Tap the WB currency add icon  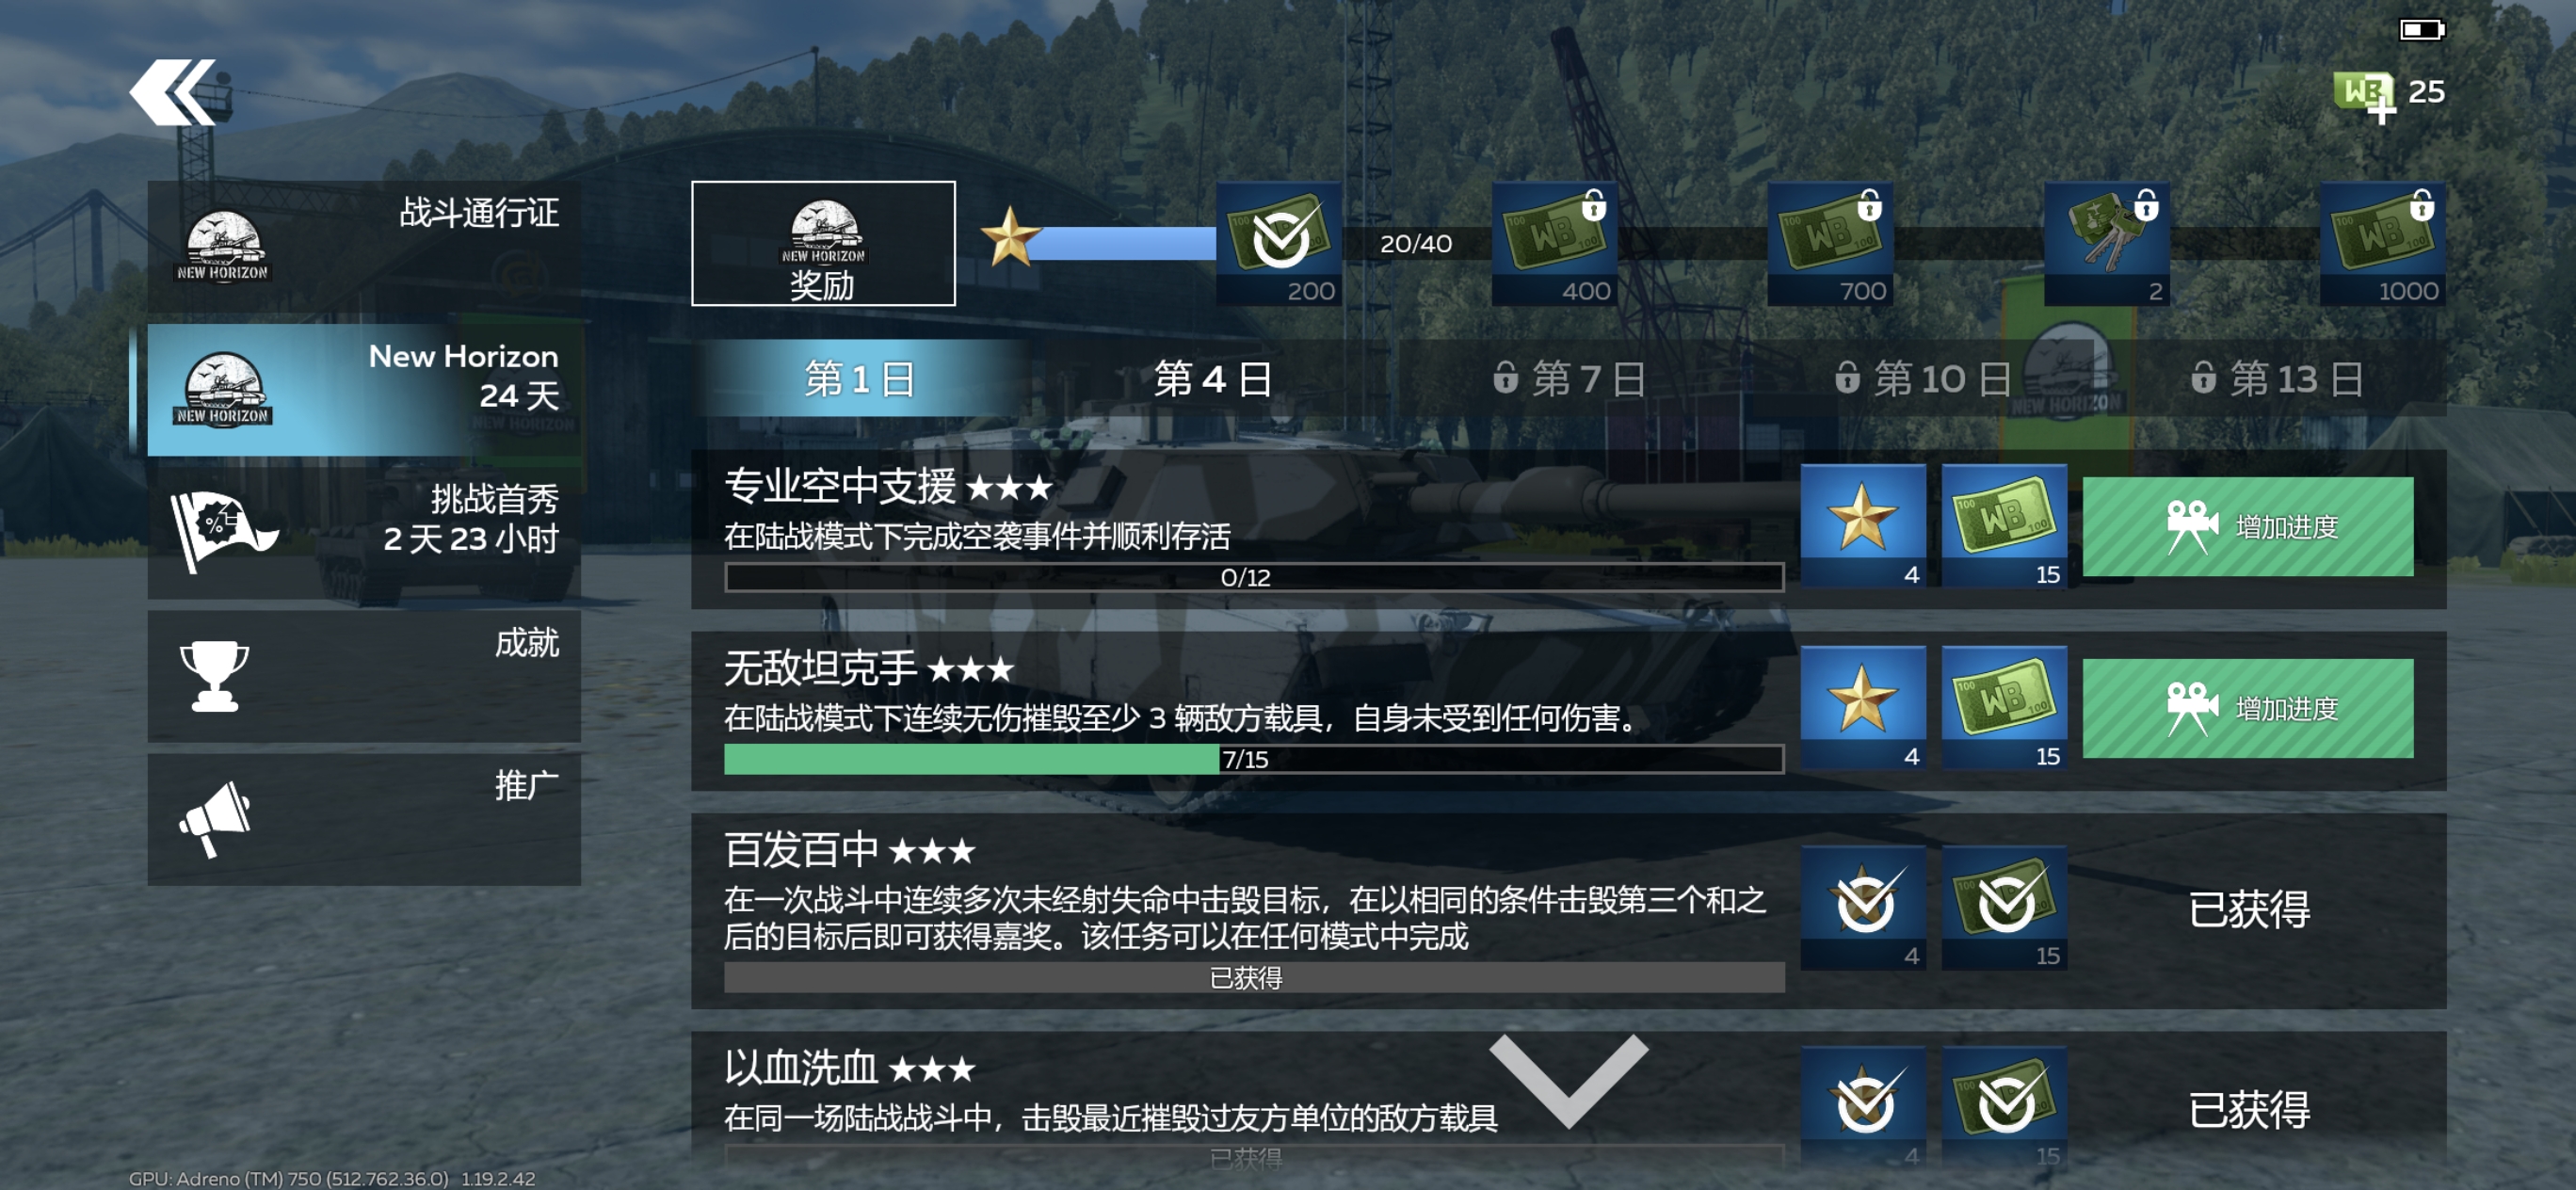[x=2365, y=96]
